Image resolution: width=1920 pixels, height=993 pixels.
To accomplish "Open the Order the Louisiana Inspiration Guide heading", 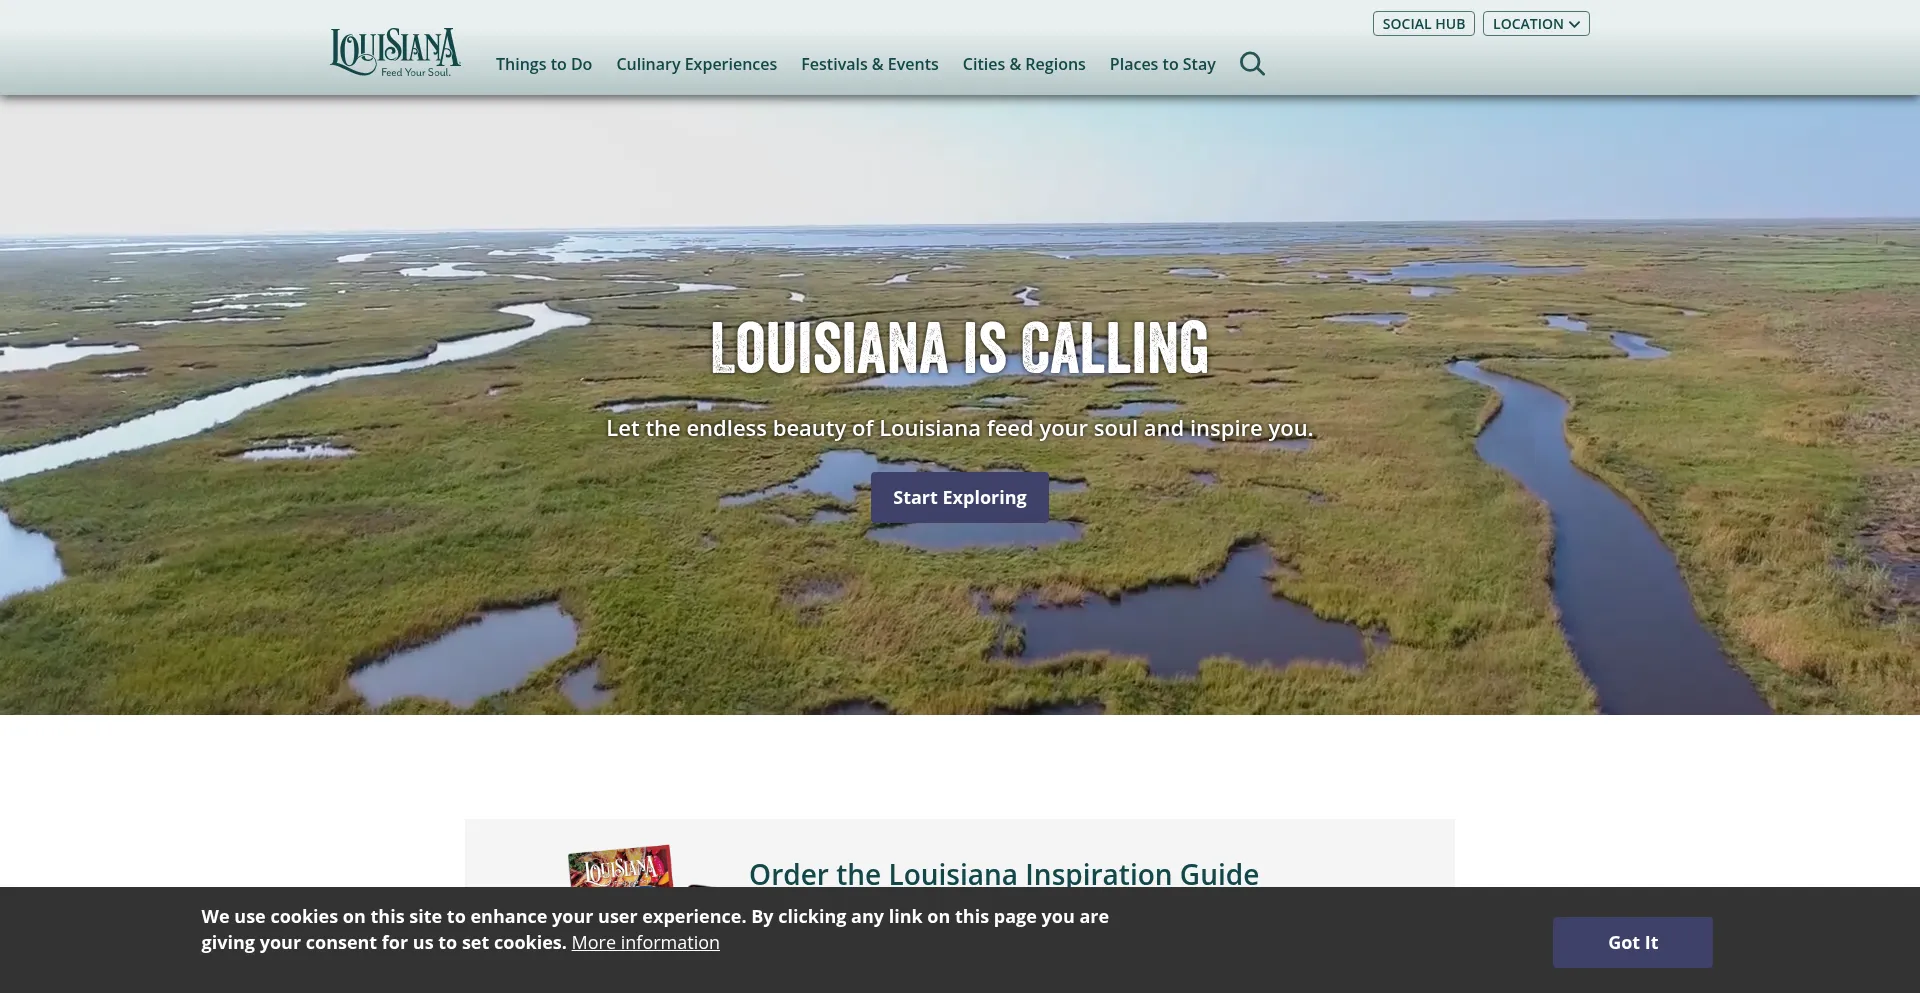I will tap(1003, 873).
